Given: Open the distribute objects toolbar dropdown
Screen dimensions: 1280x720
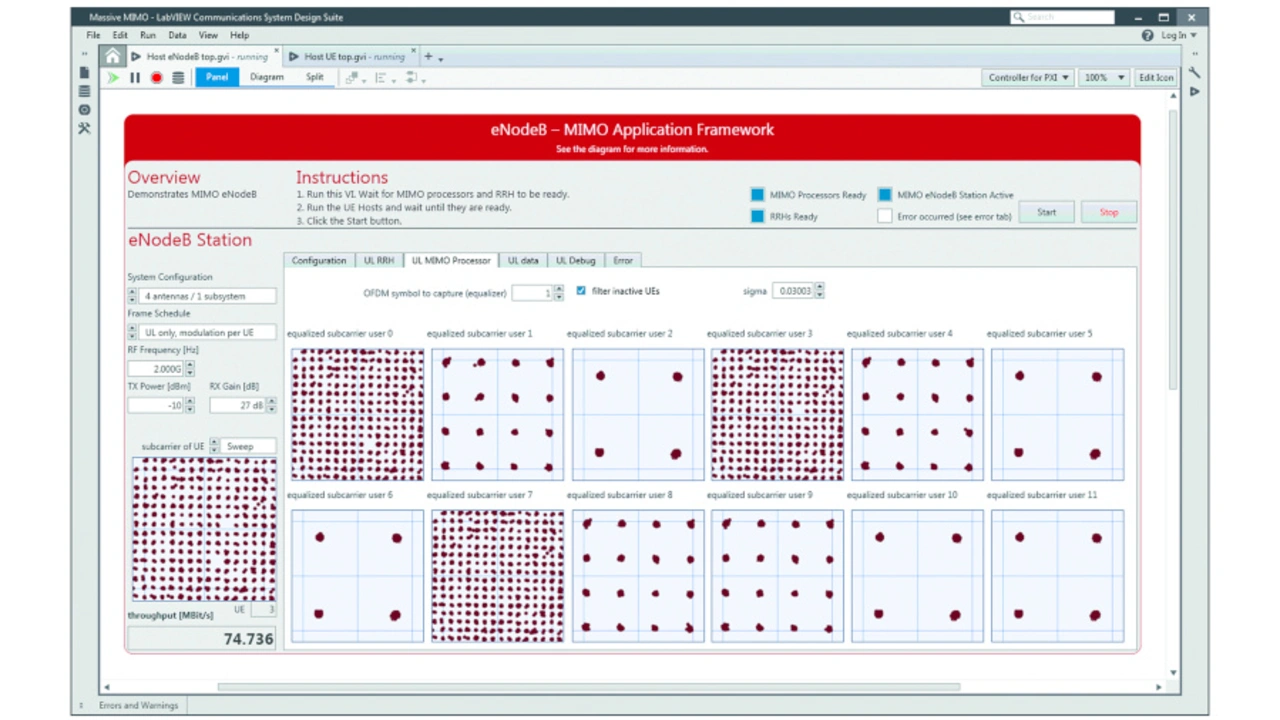Looking at the screenshot, I should 415,77.
